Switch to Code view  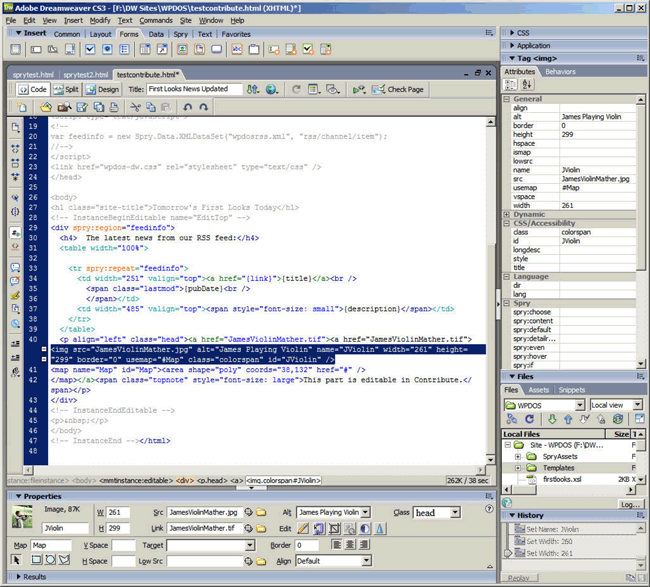pyautogui.click(x=33, y=89)
